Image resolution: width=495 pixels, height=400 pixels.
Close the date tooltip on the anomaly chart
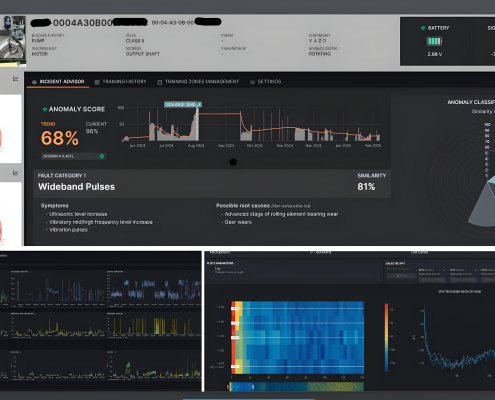[x=199, y=104]
